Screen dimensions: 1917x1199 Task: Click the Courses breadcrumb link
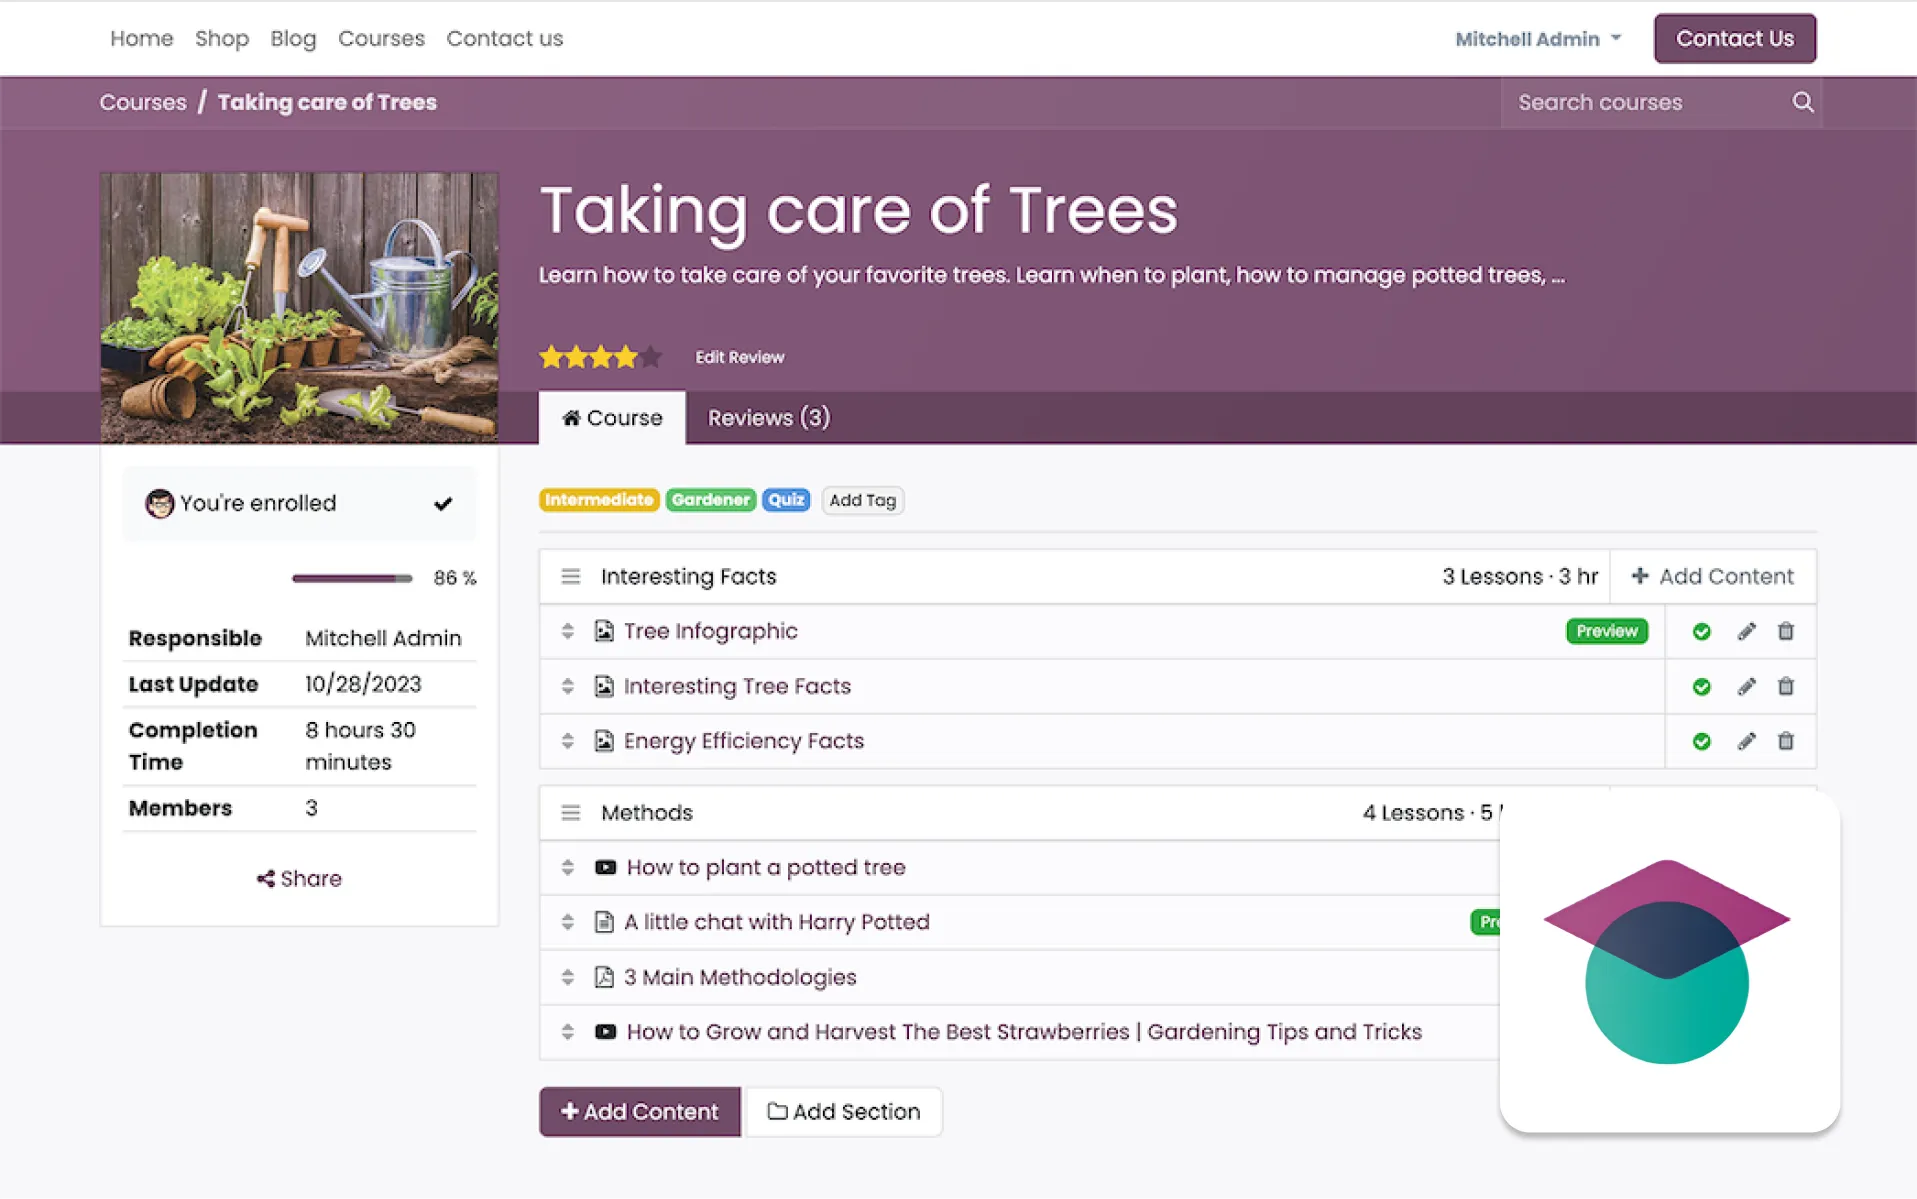(142, 102)
